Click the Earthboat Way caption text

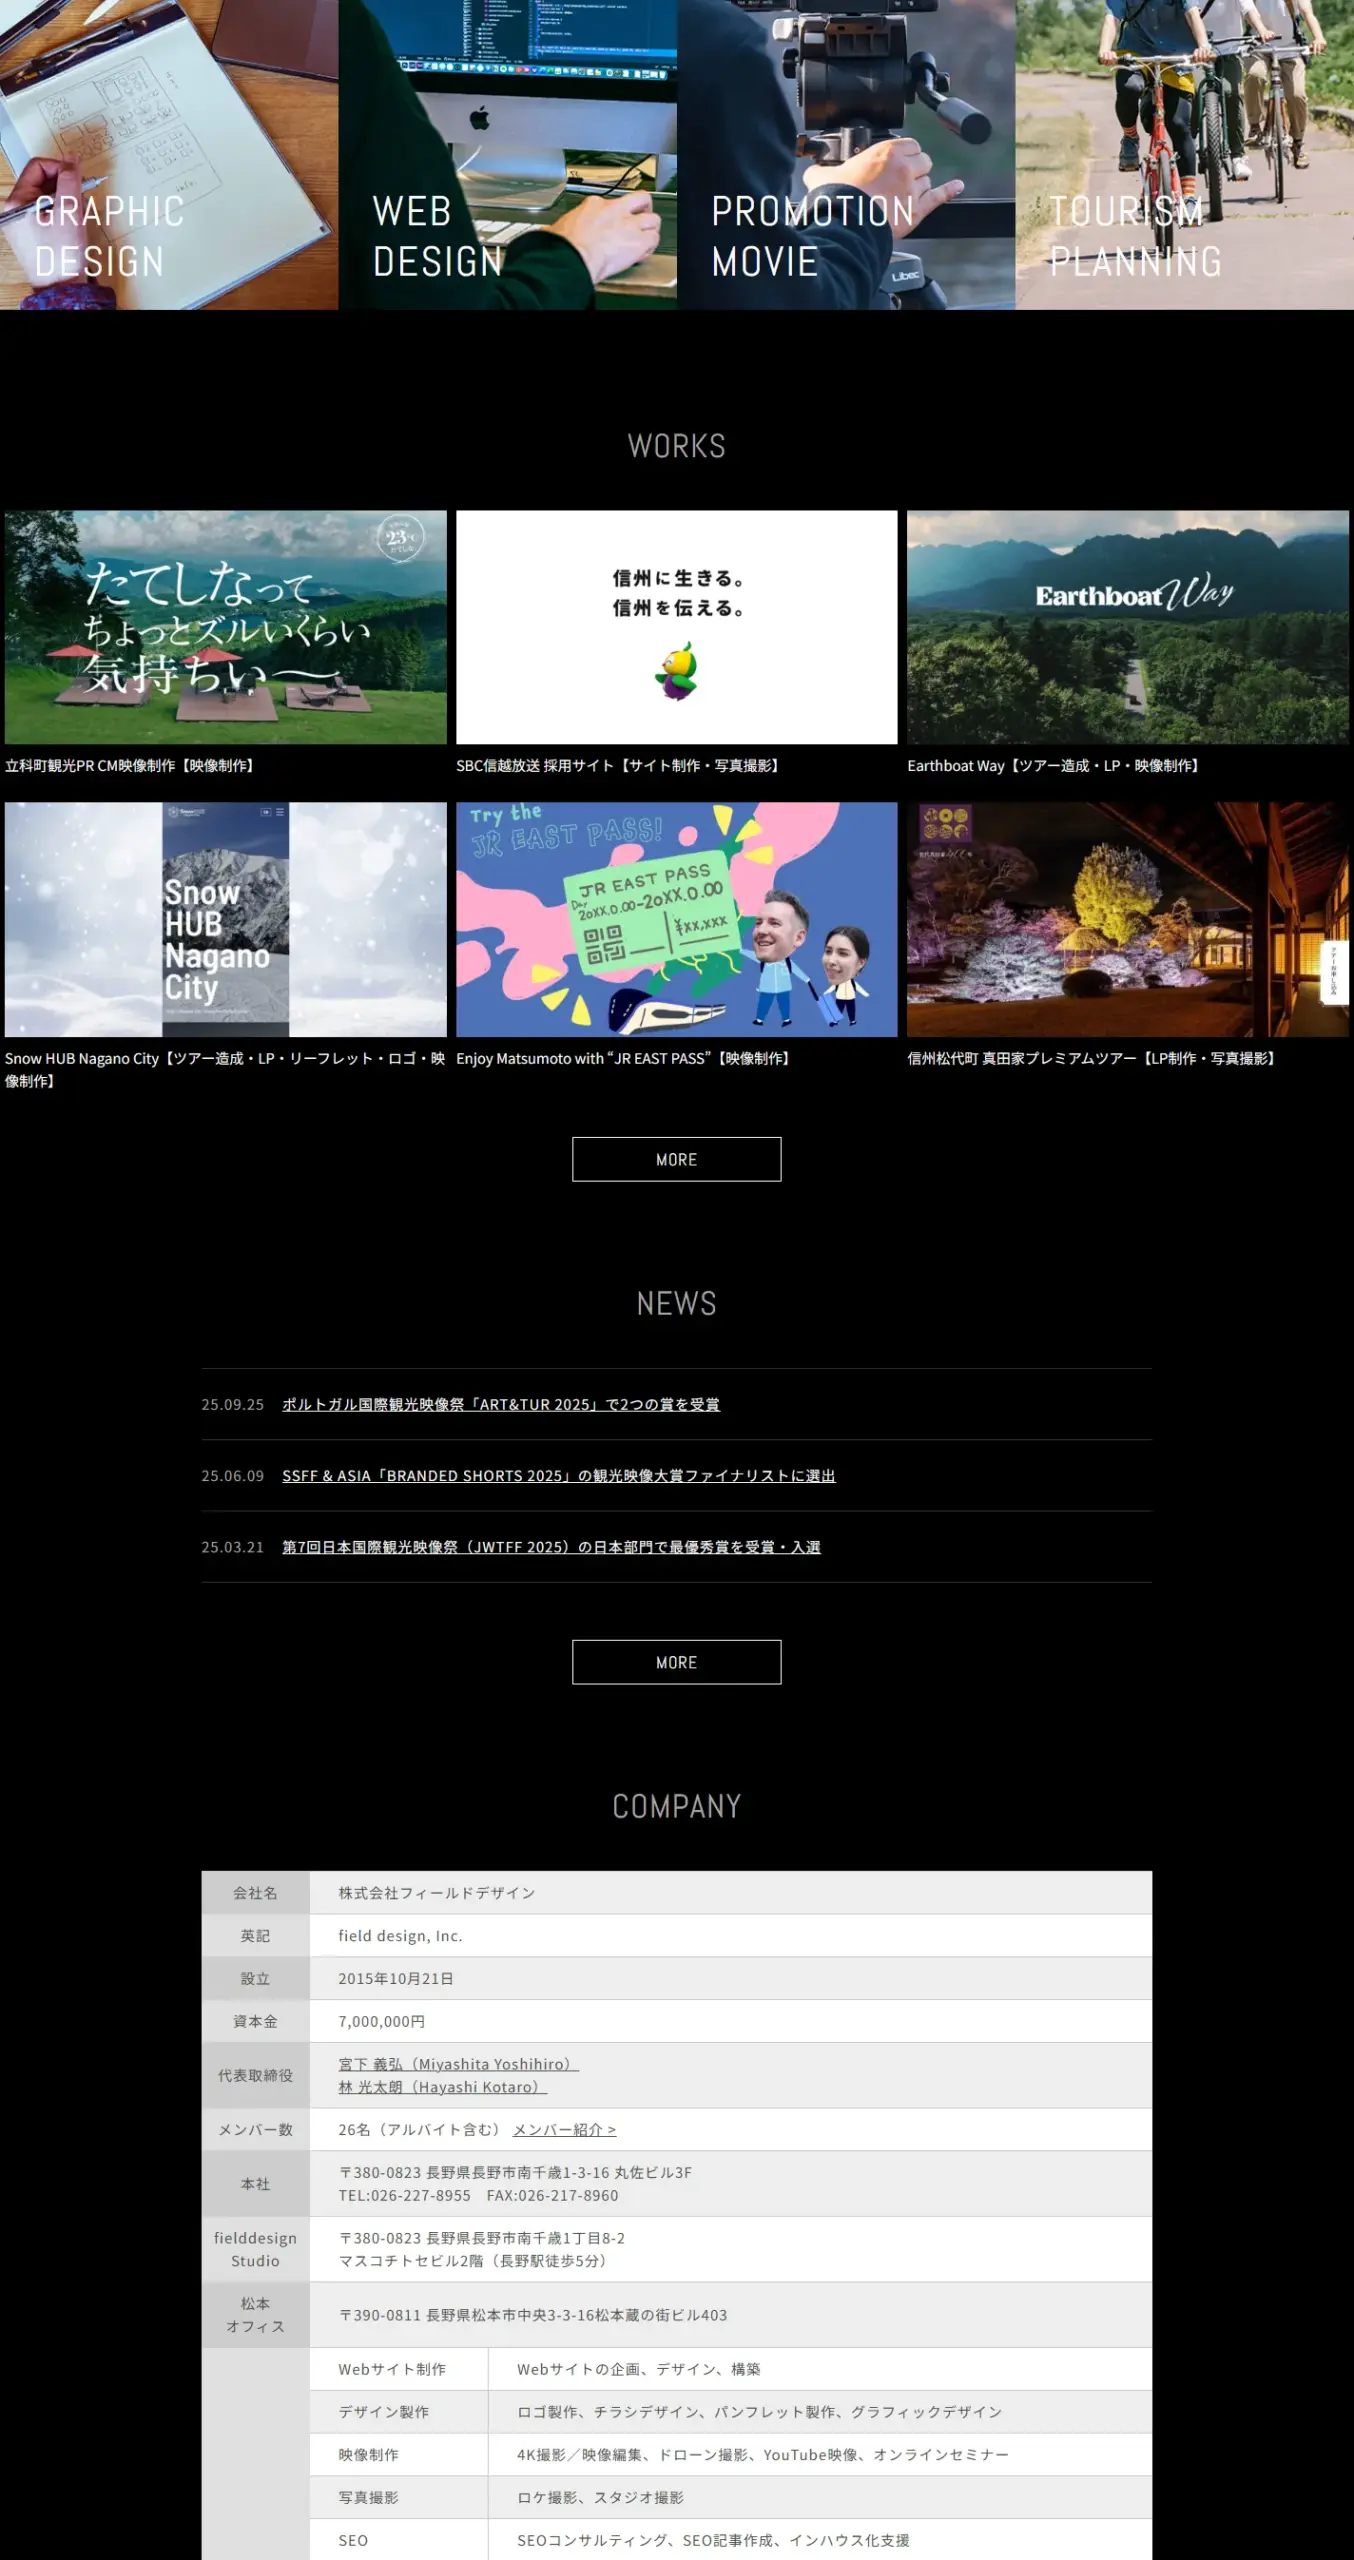coord(1053,766)
